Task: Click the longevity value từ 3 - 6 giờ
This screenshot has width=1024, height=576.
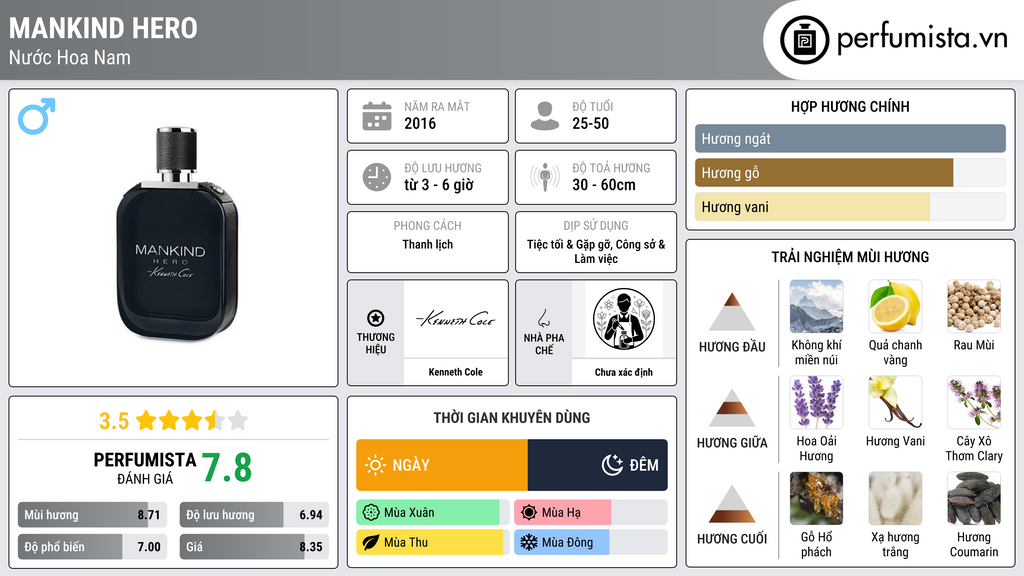Action: click(x=439, y=185)
